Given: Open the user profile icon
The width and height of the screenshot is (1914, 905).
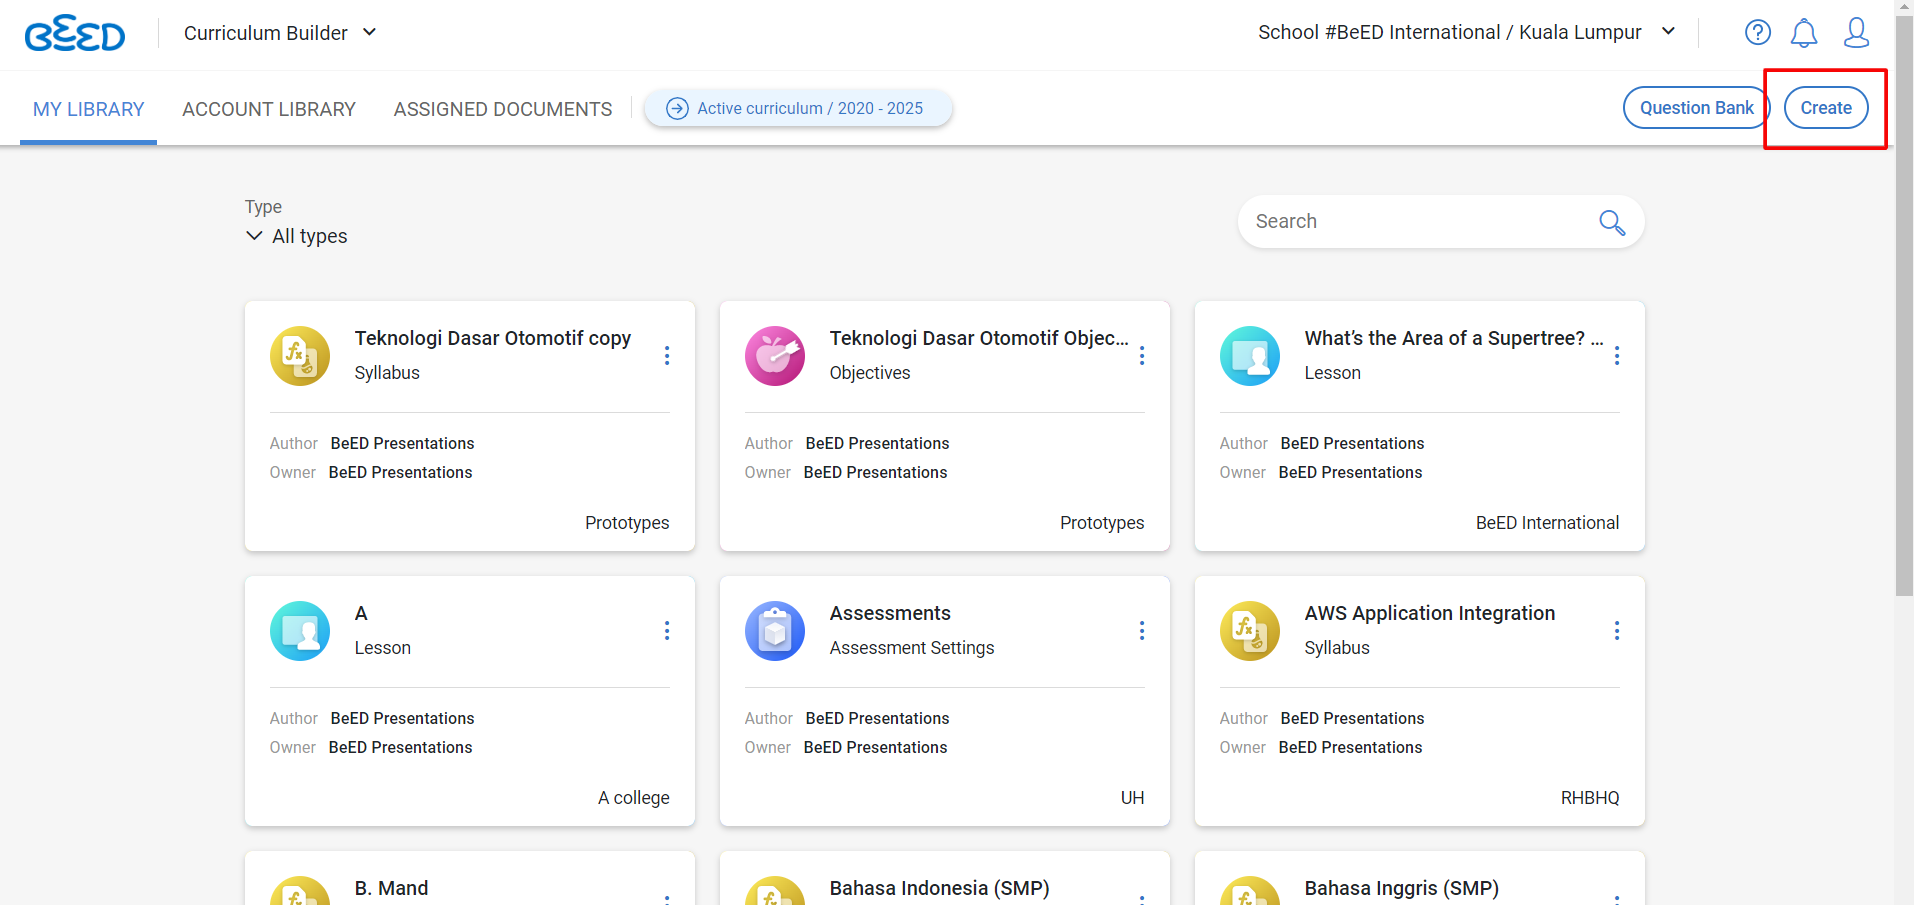Looking at the screenshot, I should [1856, 32].
